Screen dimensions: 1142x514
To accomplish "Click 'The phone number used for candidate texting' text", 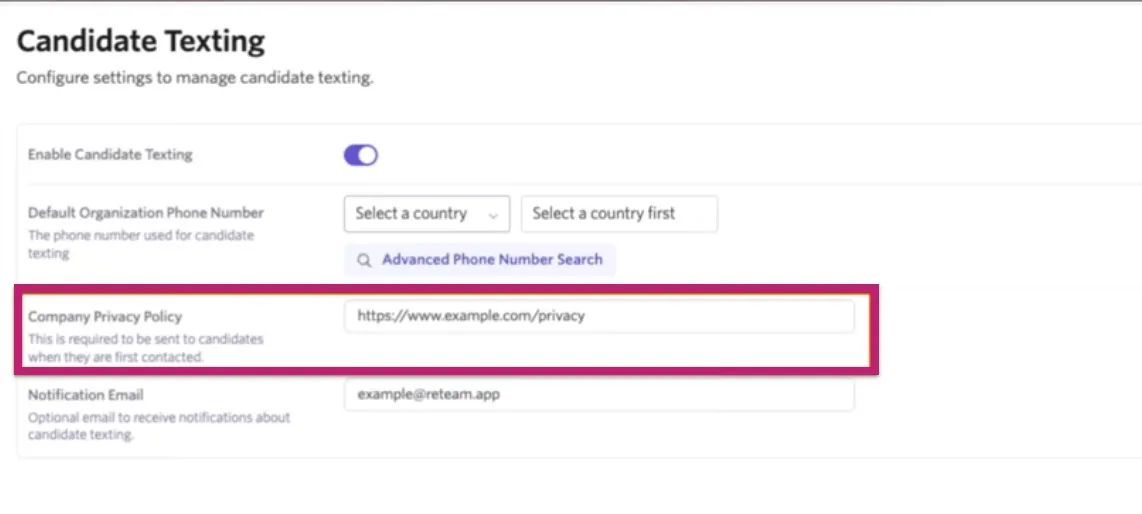I will 141,245.
